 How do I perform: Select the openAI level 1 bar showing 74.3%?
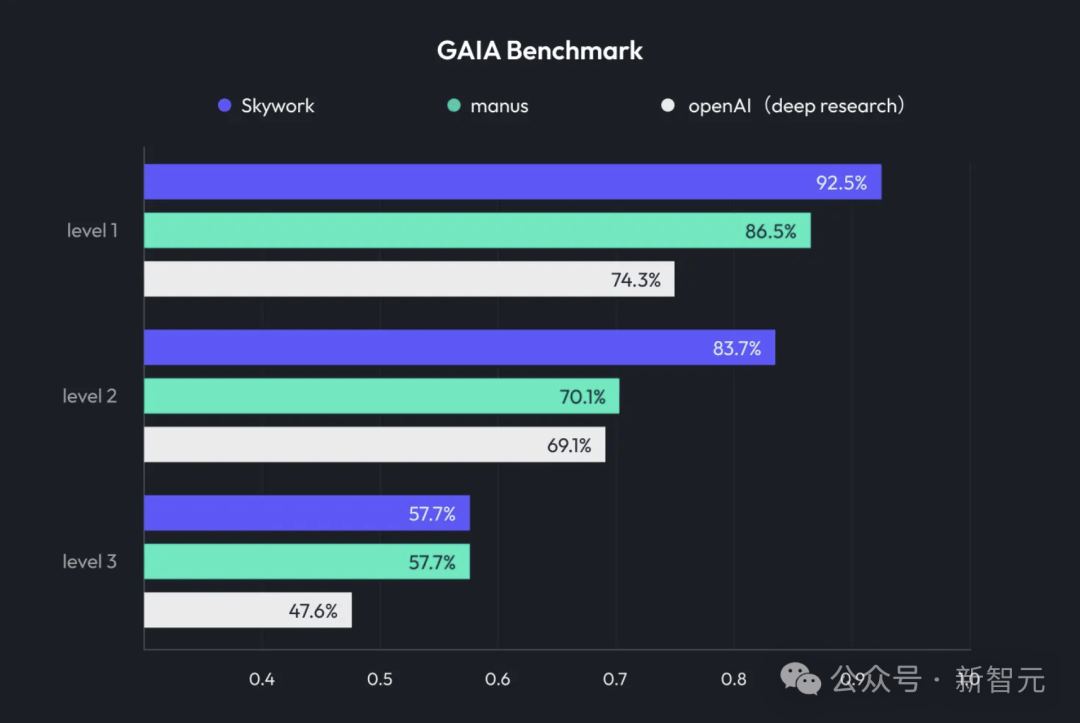pyautogui.click(x=409, y=279)
